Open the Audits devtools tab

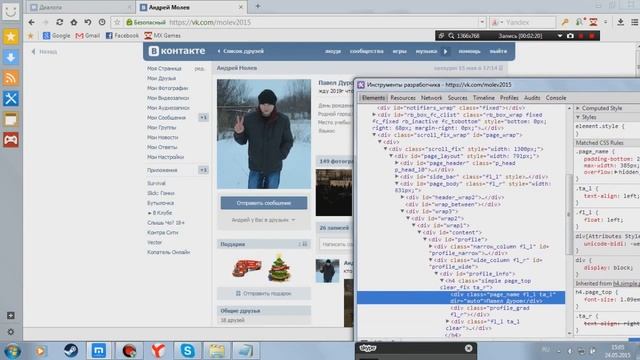tap(532, 98)
